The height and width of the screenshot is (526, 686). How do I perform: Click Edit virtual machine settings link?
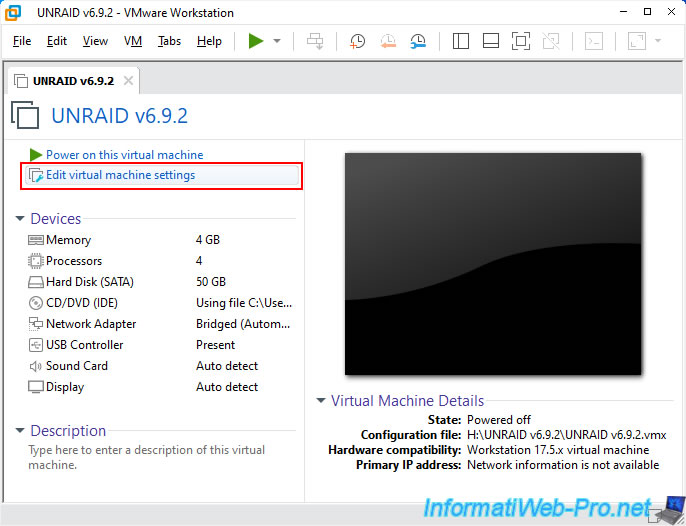point(120,175)
